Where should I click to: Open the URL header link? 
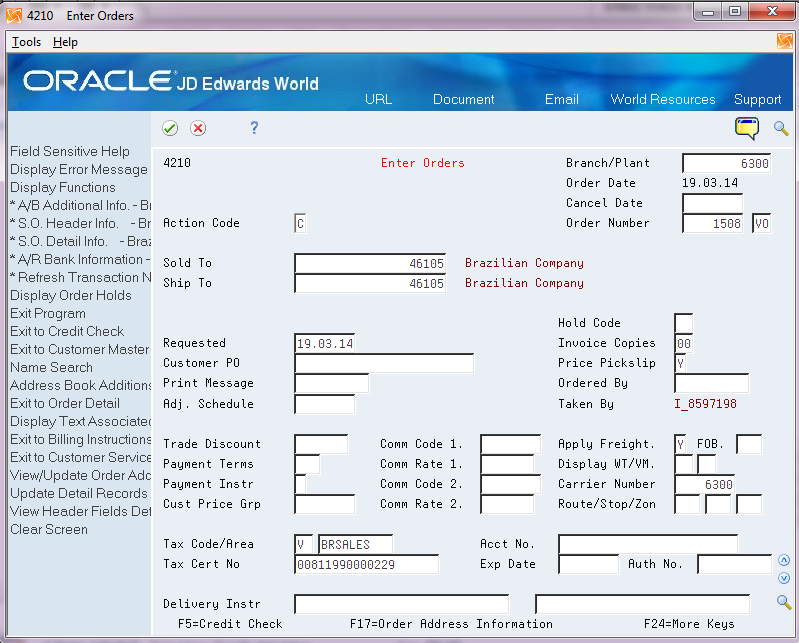pos(379,99)
